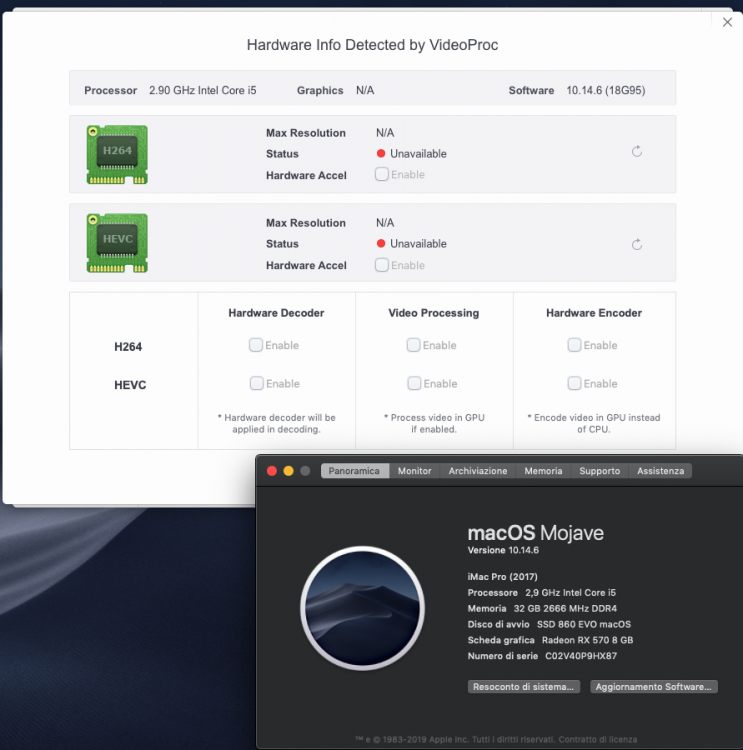Click the 2.90 GHz Intel Core i5 value
743x750 pixels.
point(203,90)
